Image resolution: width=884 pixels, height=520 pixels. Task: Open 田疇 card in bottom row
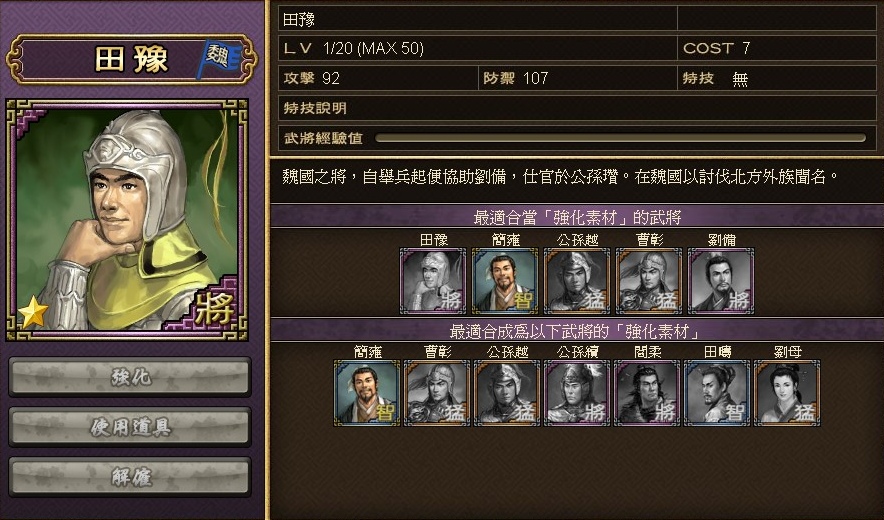tap(717, 393)
